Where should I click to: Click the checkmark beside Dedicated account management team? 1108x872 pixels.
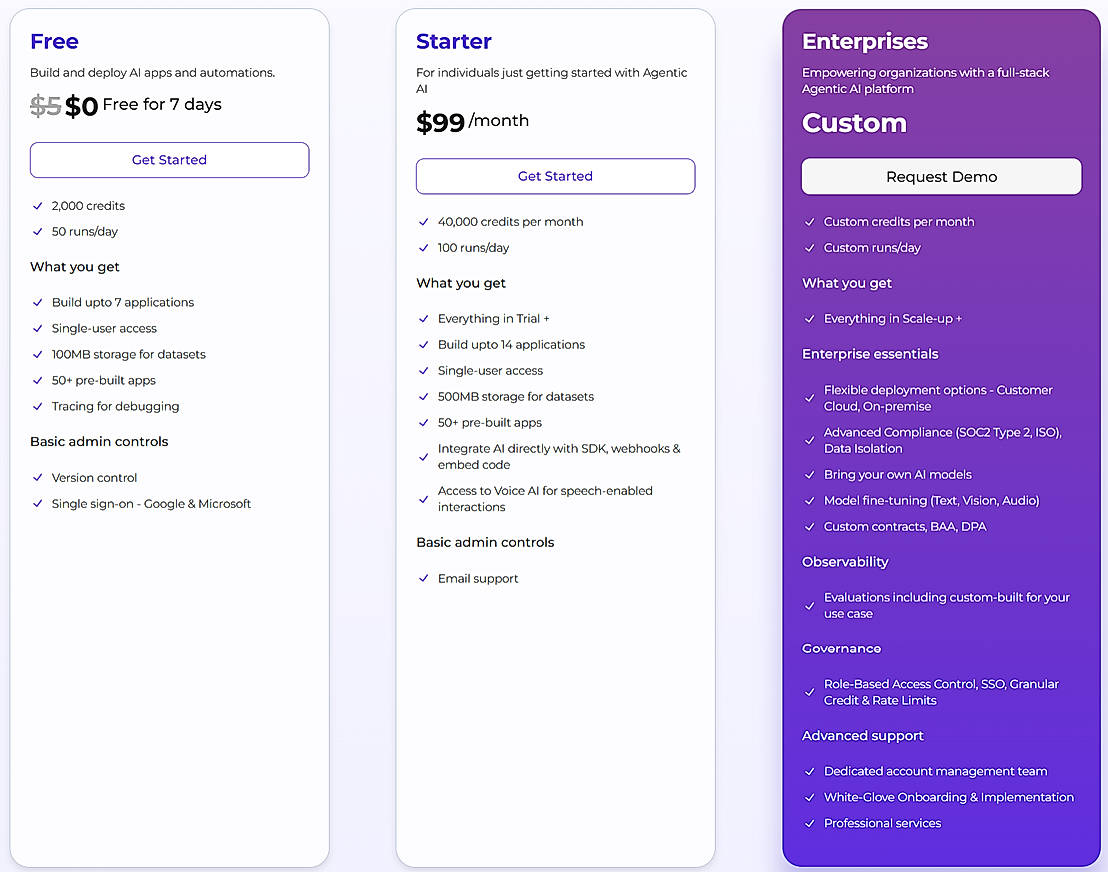(x=809, y=772)
